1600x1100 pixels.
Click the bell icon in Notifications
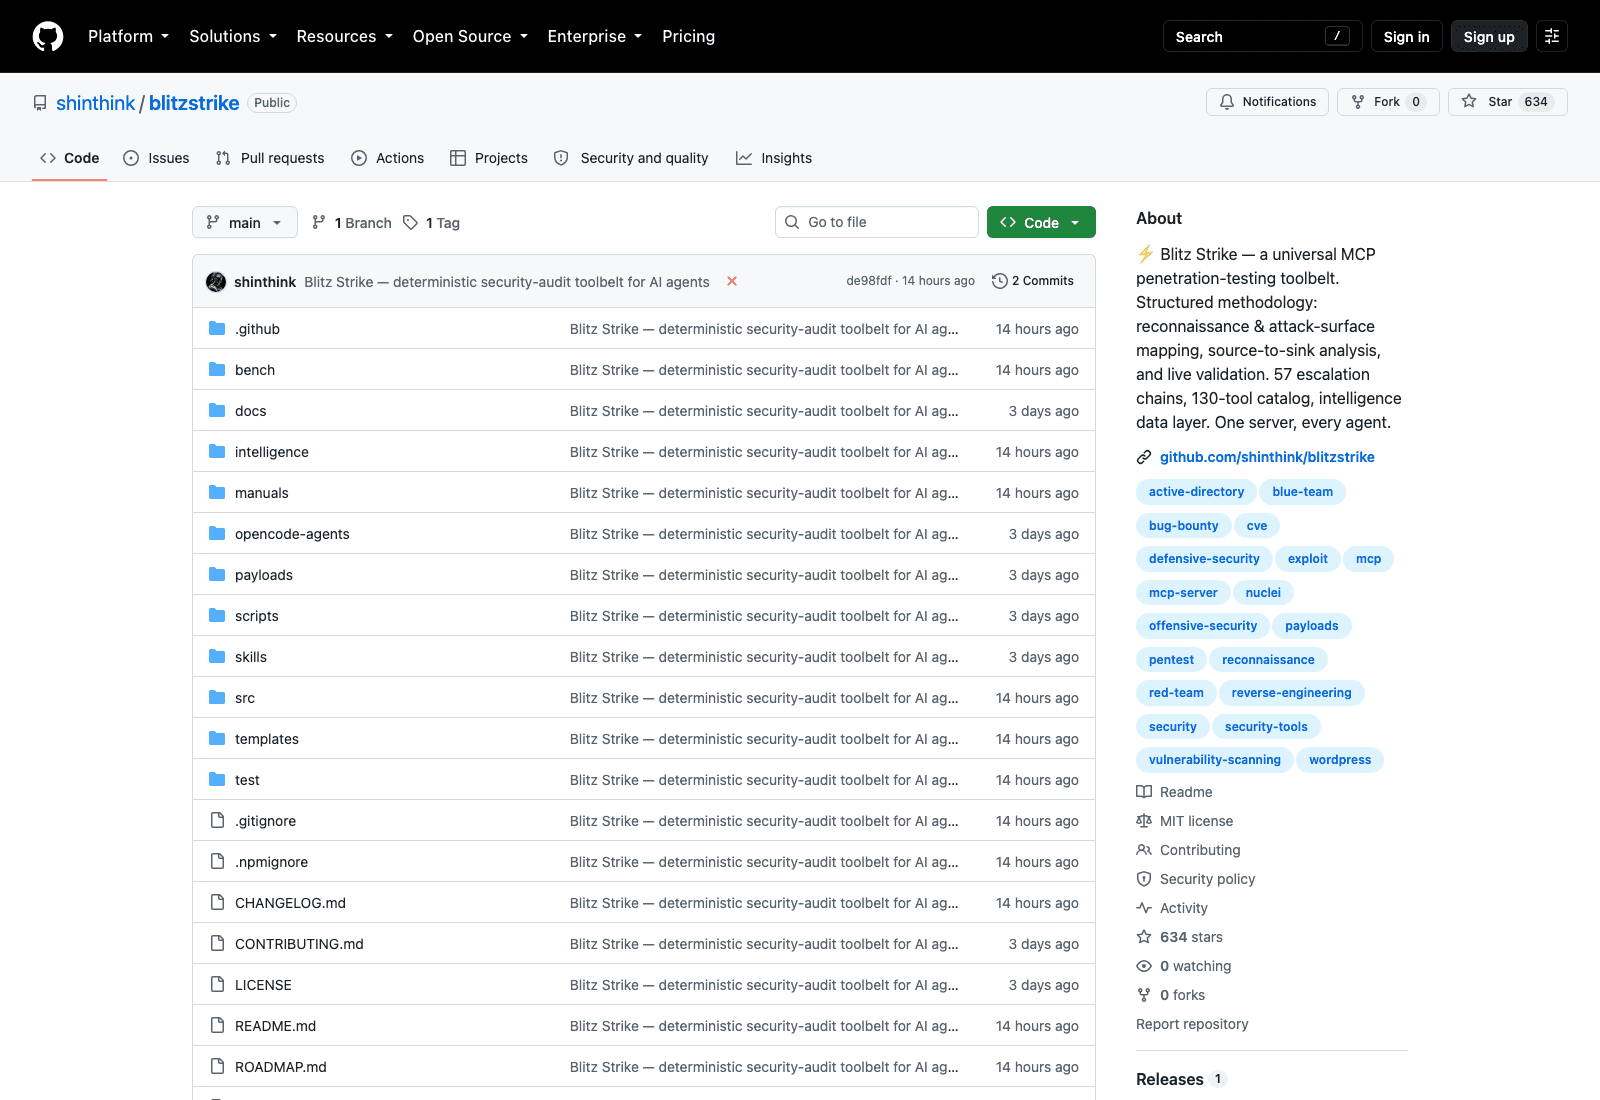[1227, 102]
